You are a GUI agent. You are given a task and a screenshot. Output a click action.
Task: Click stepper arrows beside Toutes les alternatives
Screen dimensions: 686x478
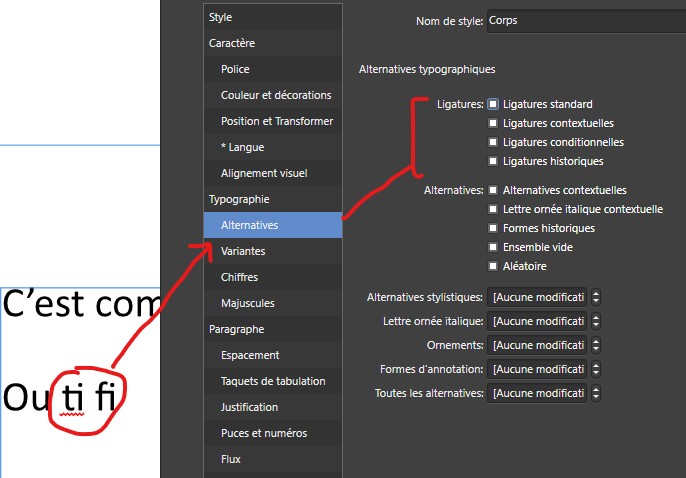click(x=596, y=393)
